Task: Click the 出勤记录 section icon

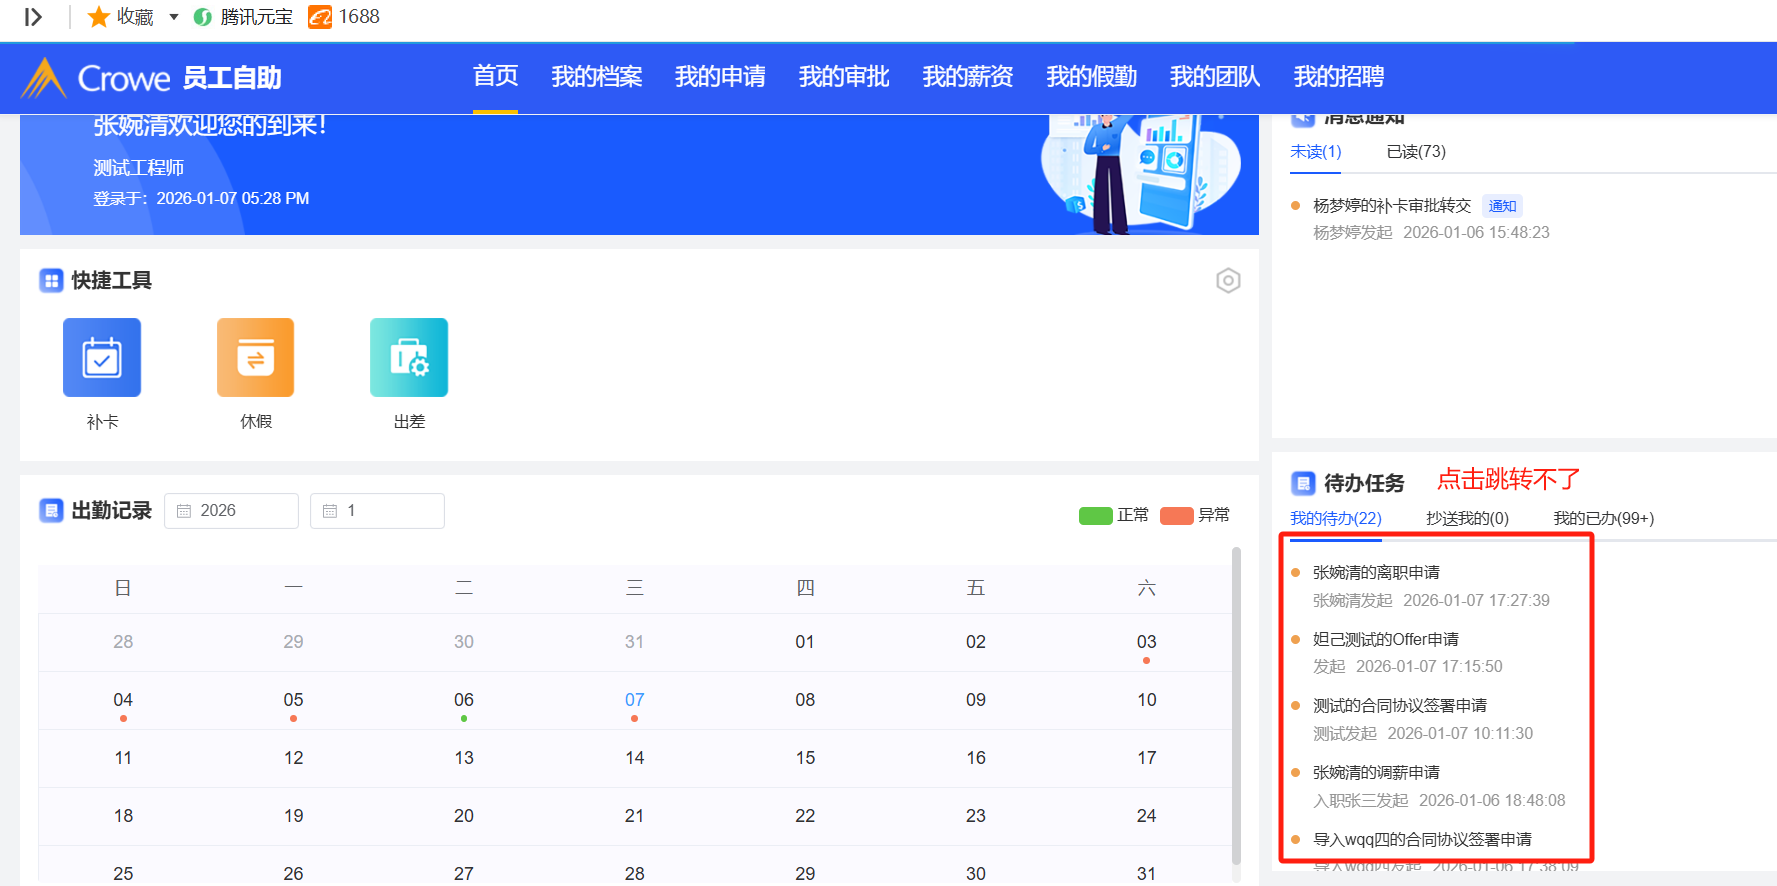Action: point(51,510)
